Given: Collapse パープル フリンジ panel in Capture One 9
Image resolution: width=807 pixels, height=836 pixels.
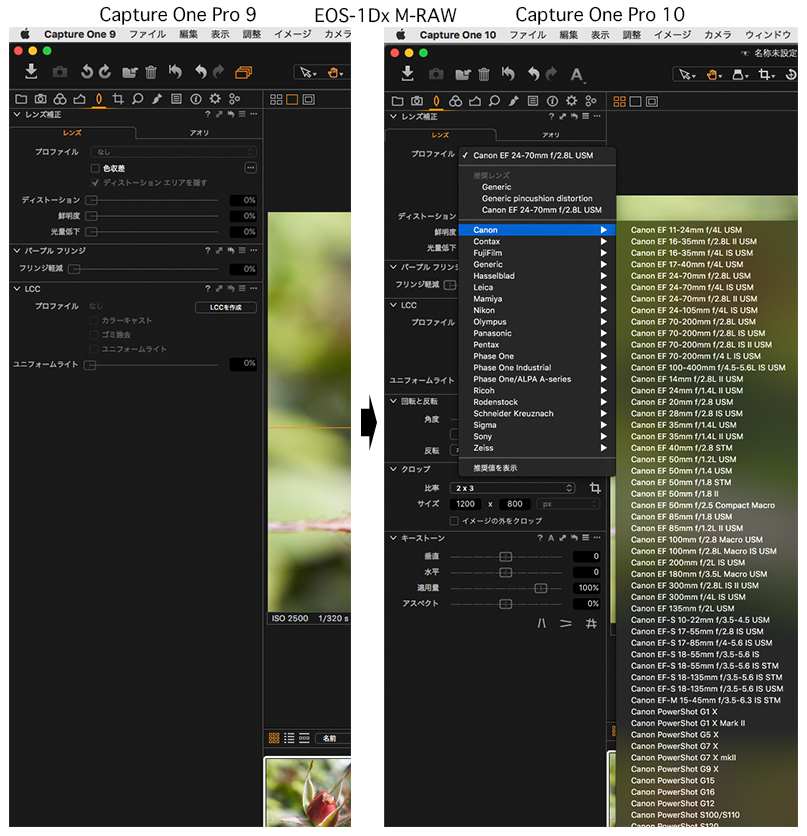Looking at the screenshot, I should tap(17, 251).
